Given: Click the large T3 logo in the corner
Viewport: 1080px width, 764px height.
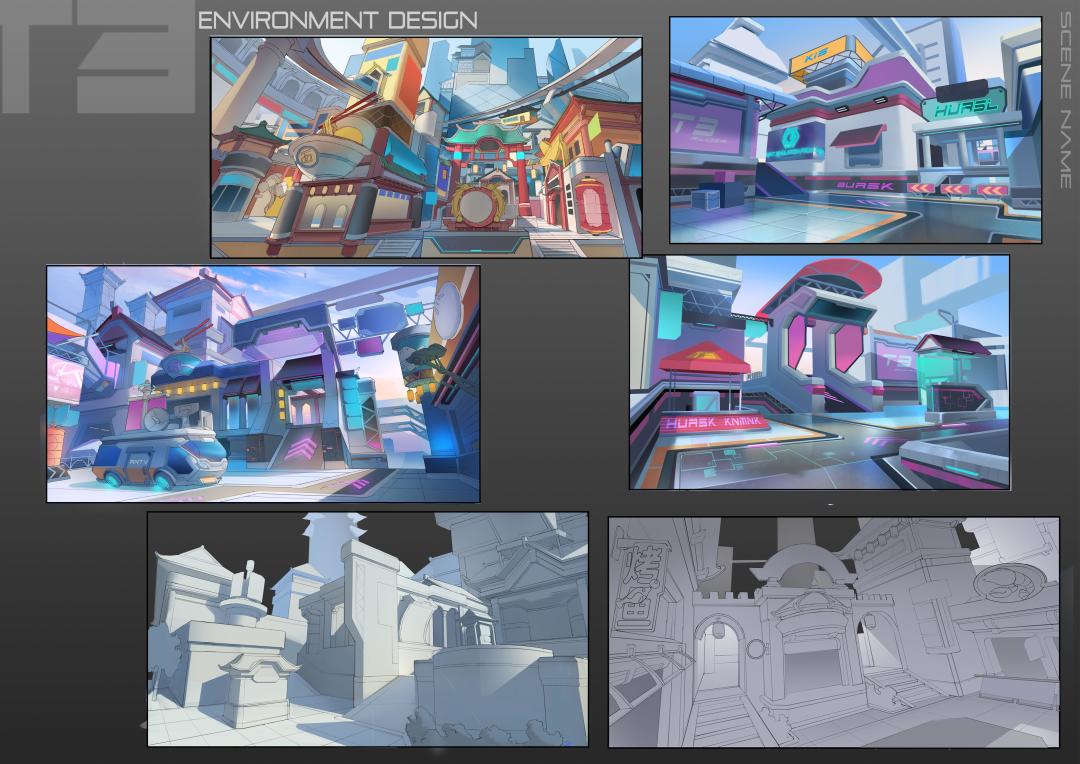Looking at the screenshot, I should click(98, 56).
